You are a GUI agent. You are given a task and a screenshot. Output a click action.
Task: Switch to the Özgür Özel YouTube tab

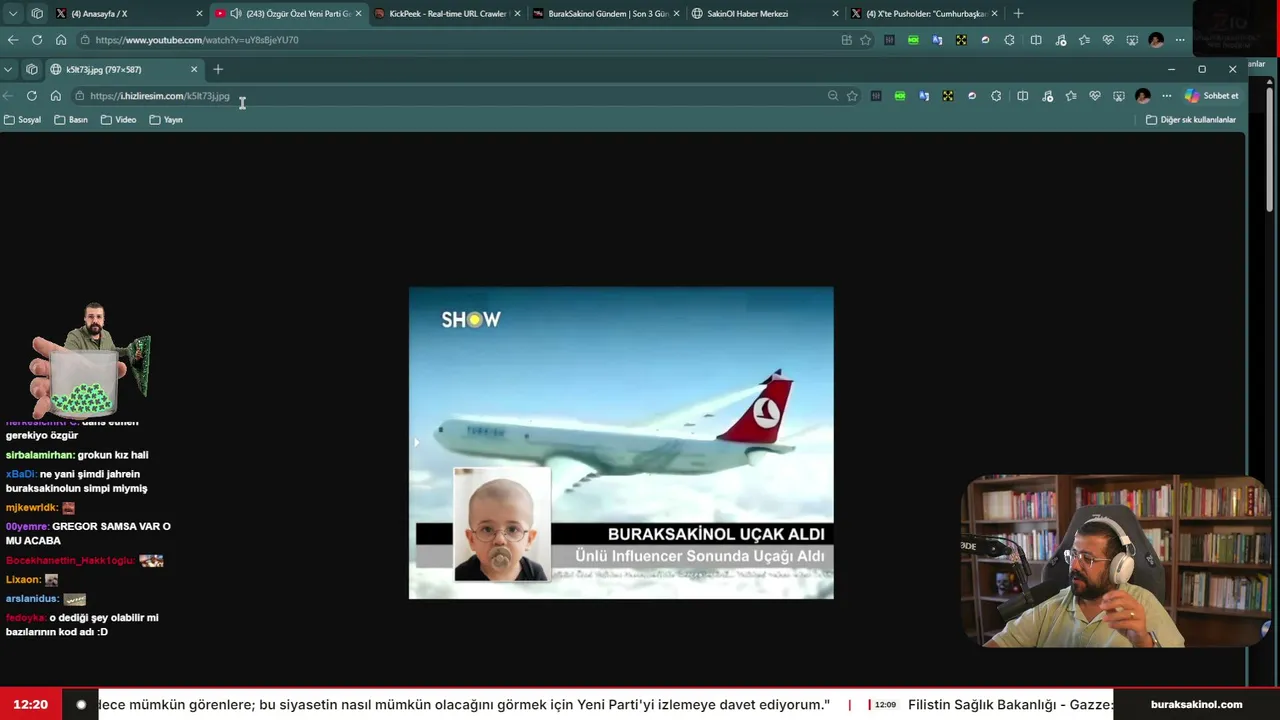(x=290, y=14)
